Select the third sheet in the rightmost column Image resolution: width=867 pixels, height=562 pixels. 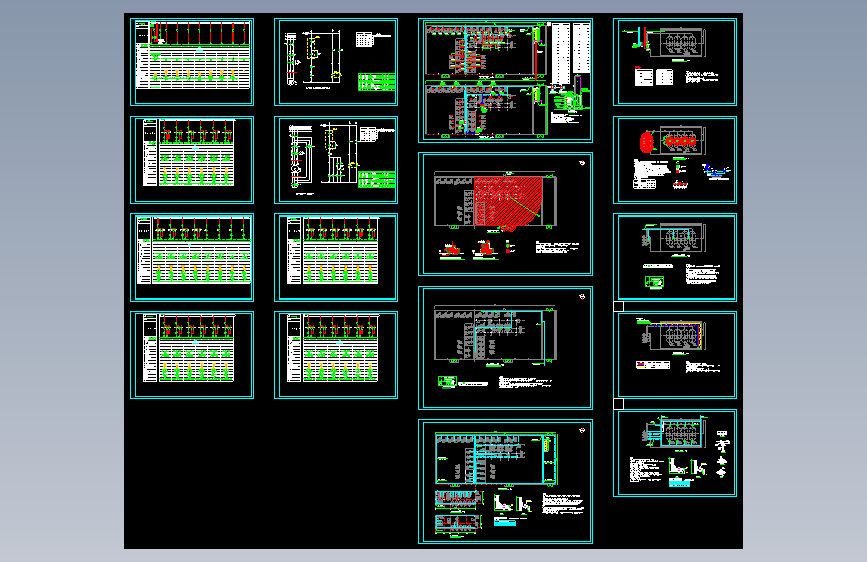point(675,258)
